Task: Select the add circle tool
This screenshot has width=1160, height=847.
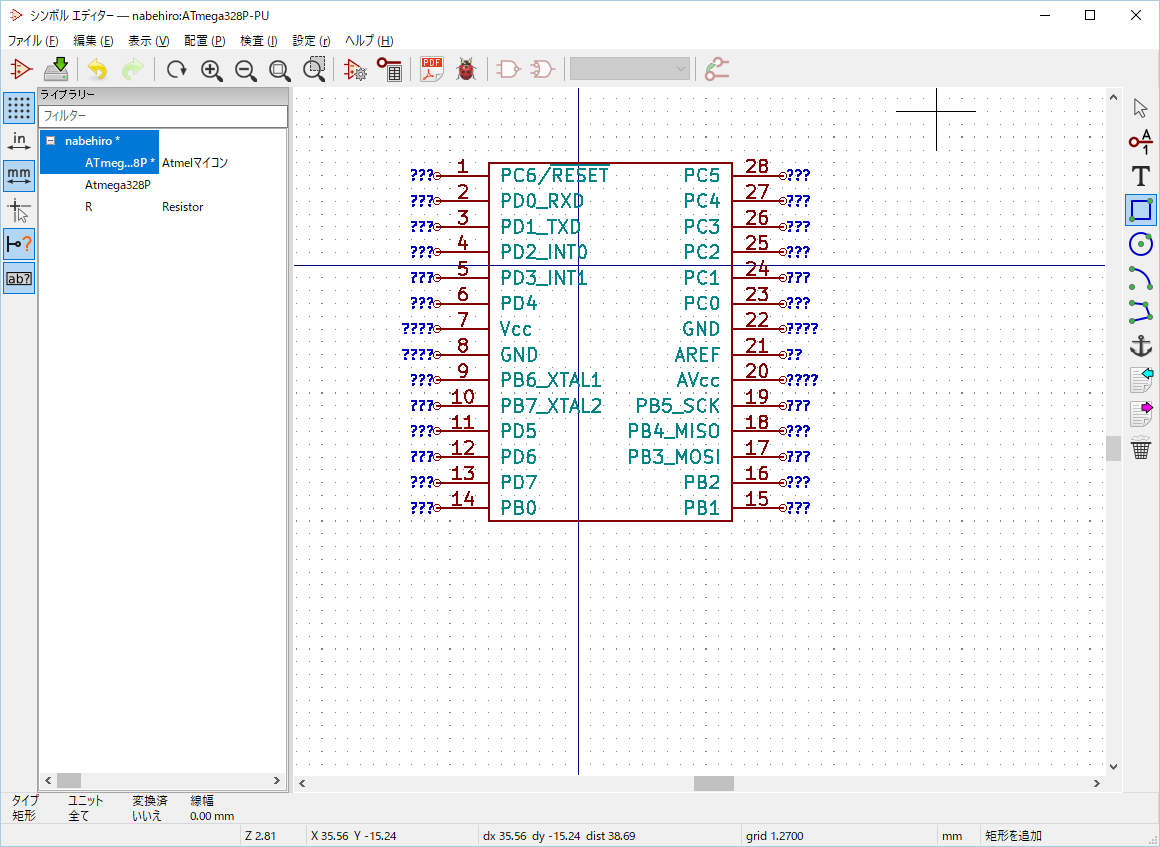Action: point(1141,243)
